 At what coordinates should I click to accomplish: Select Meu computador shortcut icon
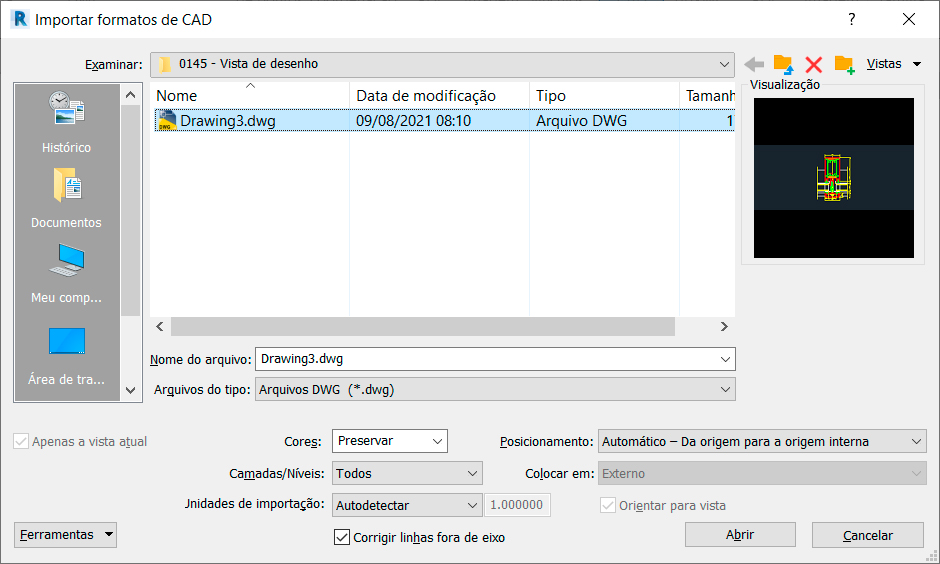pyautogui.click(x=66, y=272)
